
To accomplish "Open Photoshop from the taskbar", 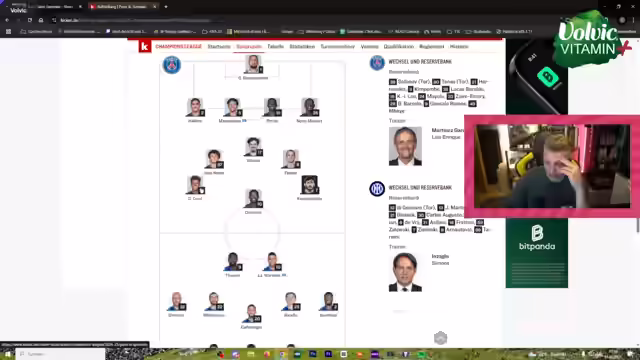I will pyautogui.click(x=313, y=354).
